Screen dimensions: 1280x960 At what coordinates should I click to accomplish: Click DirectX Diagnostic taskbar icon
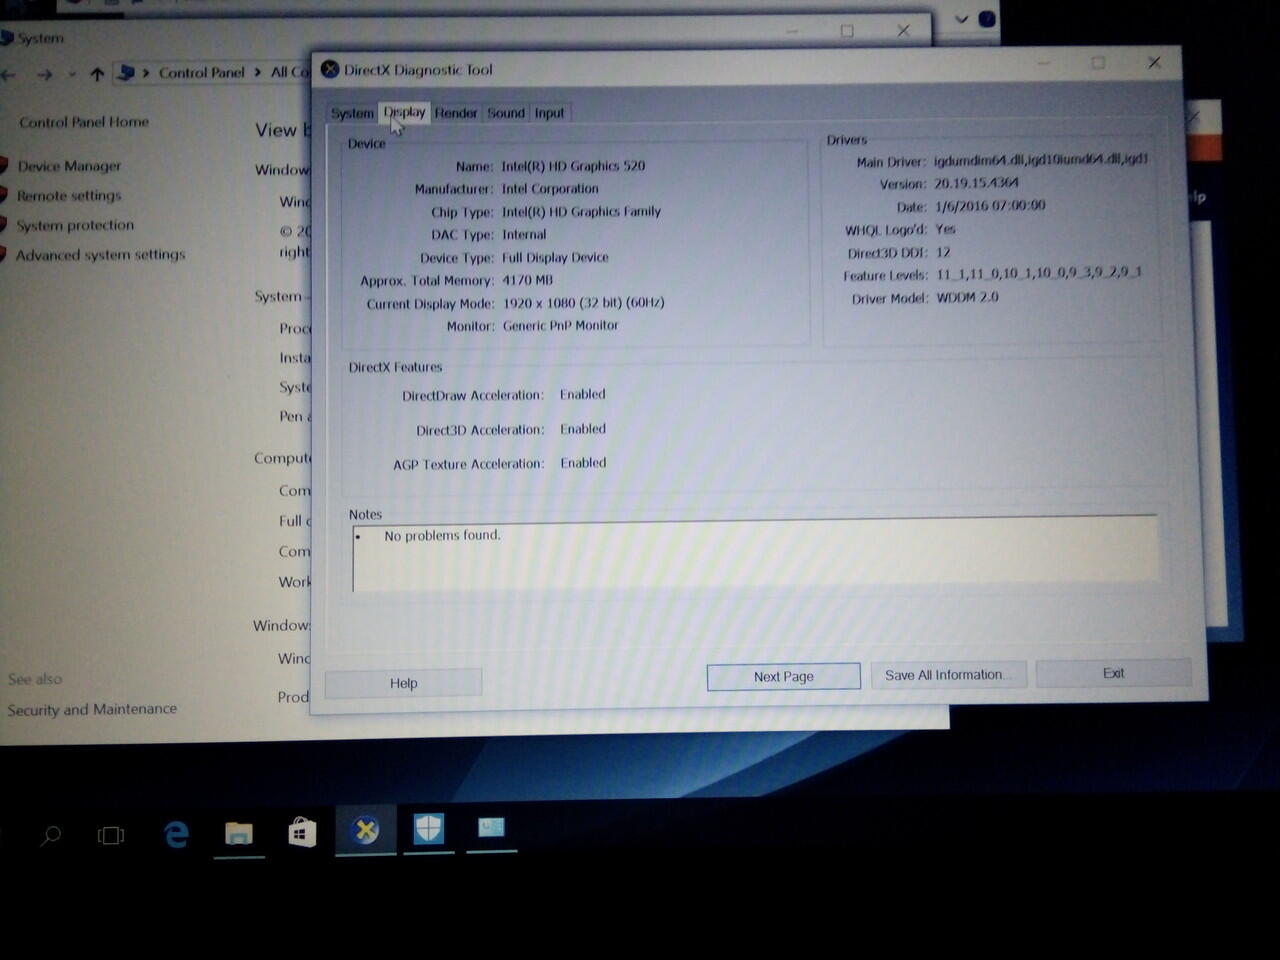366,830
